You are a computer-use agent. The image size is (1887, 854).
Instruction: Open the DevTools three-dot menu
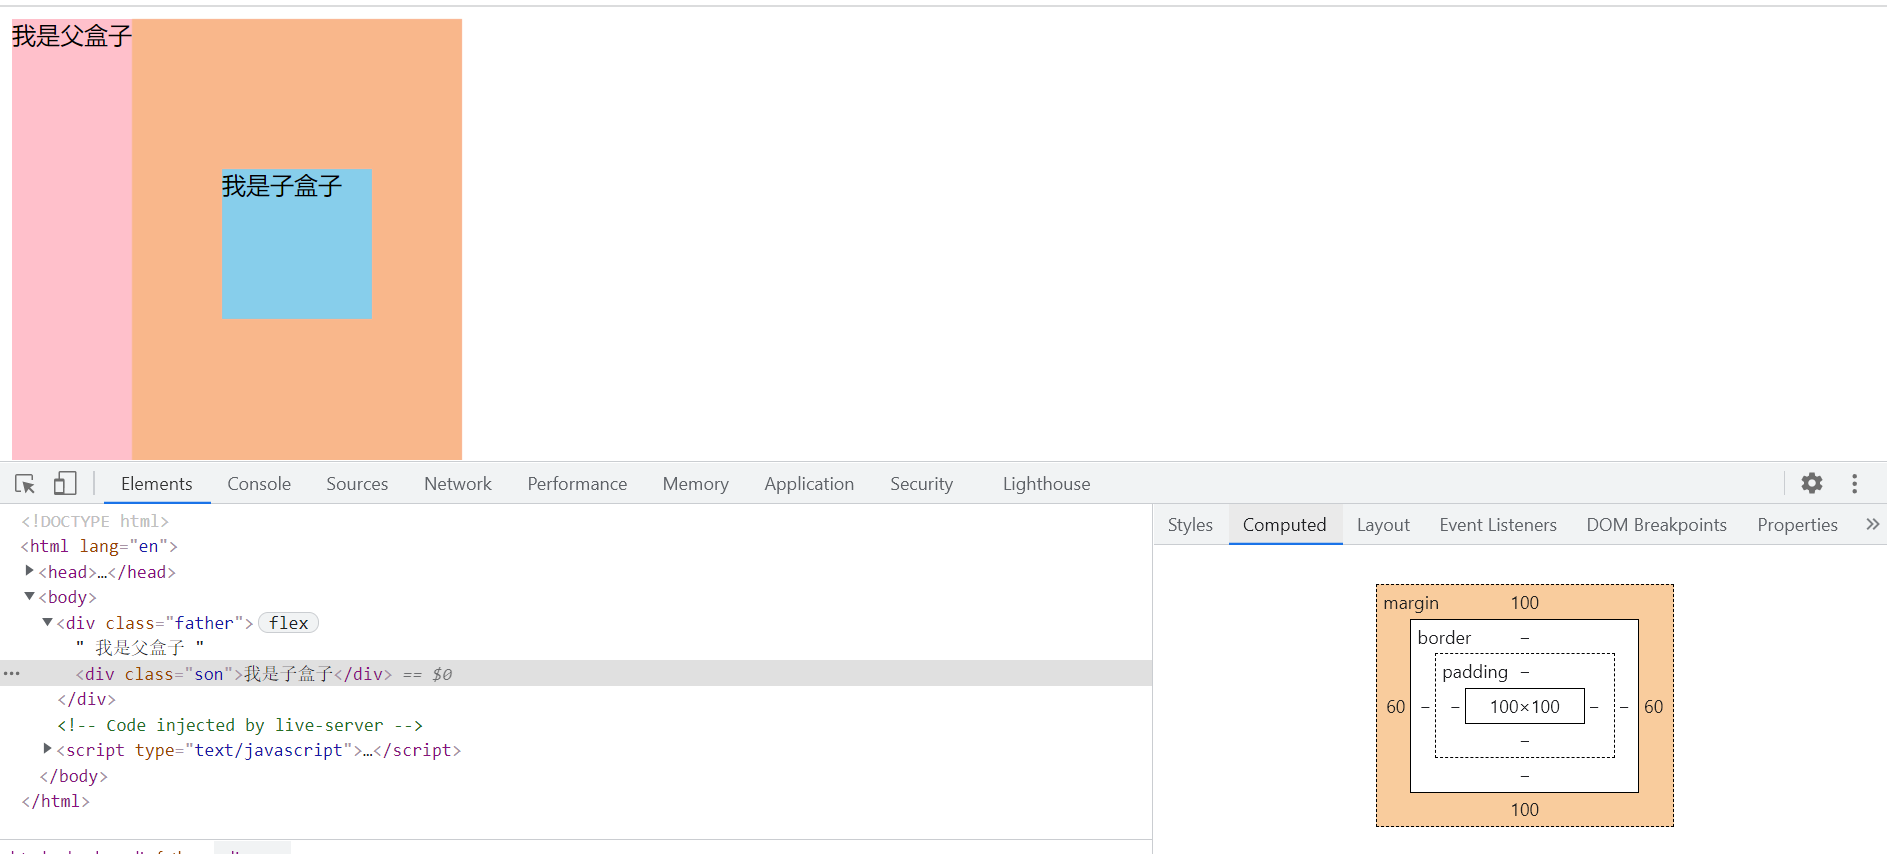tap(1854, 484)
